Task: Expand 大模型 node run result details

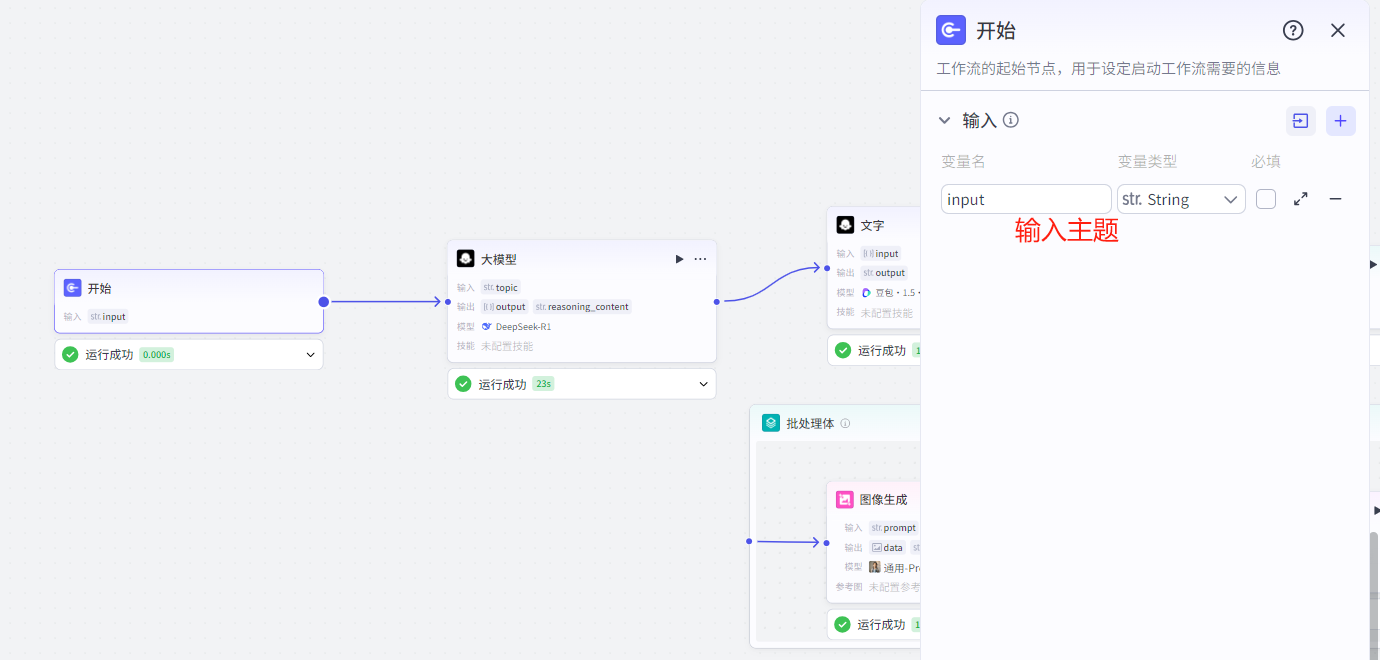Action: pyautogui.click(x=703, y=384)
